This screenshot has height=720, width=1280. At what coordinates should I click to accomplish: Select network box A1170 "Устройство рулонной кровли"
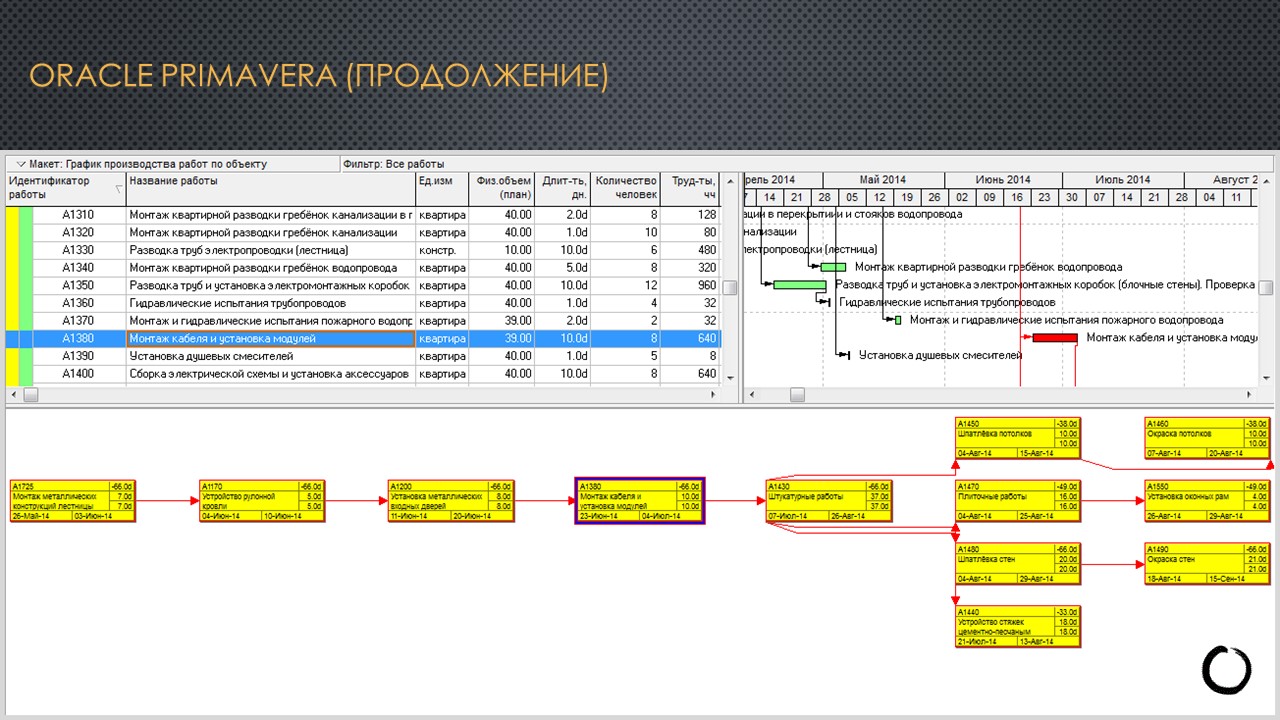(x=261, y=501)
